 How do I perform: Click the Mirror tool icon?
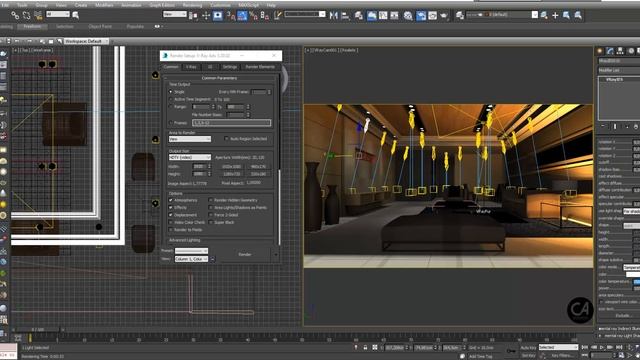pyautogui.click(x=334, y=16)
